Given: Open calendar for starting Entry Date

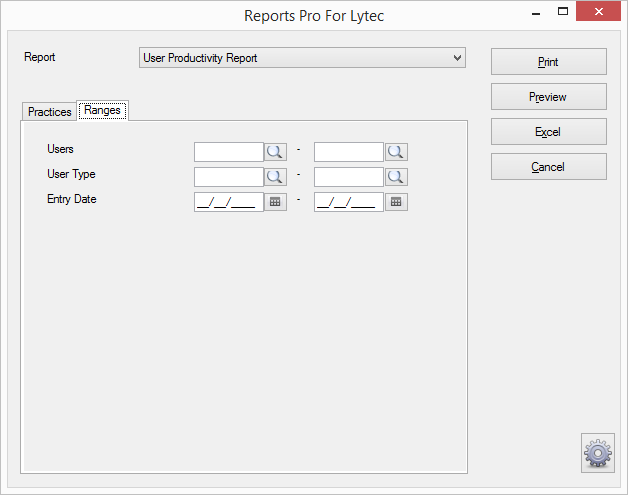Looking at the screenshot, I should 275,202.
